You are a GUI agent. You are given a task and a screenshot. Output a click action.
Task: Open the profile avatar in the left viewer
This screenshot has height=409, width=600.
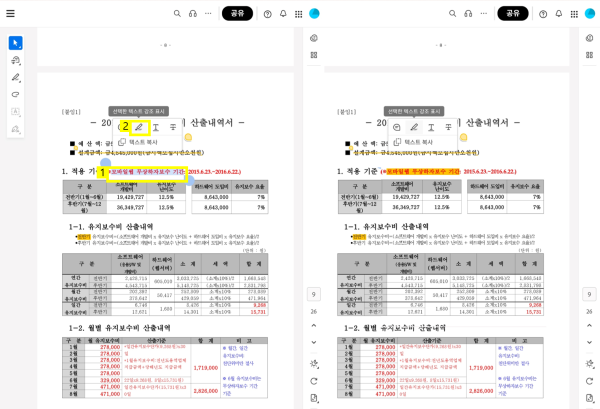click(314, 13)
